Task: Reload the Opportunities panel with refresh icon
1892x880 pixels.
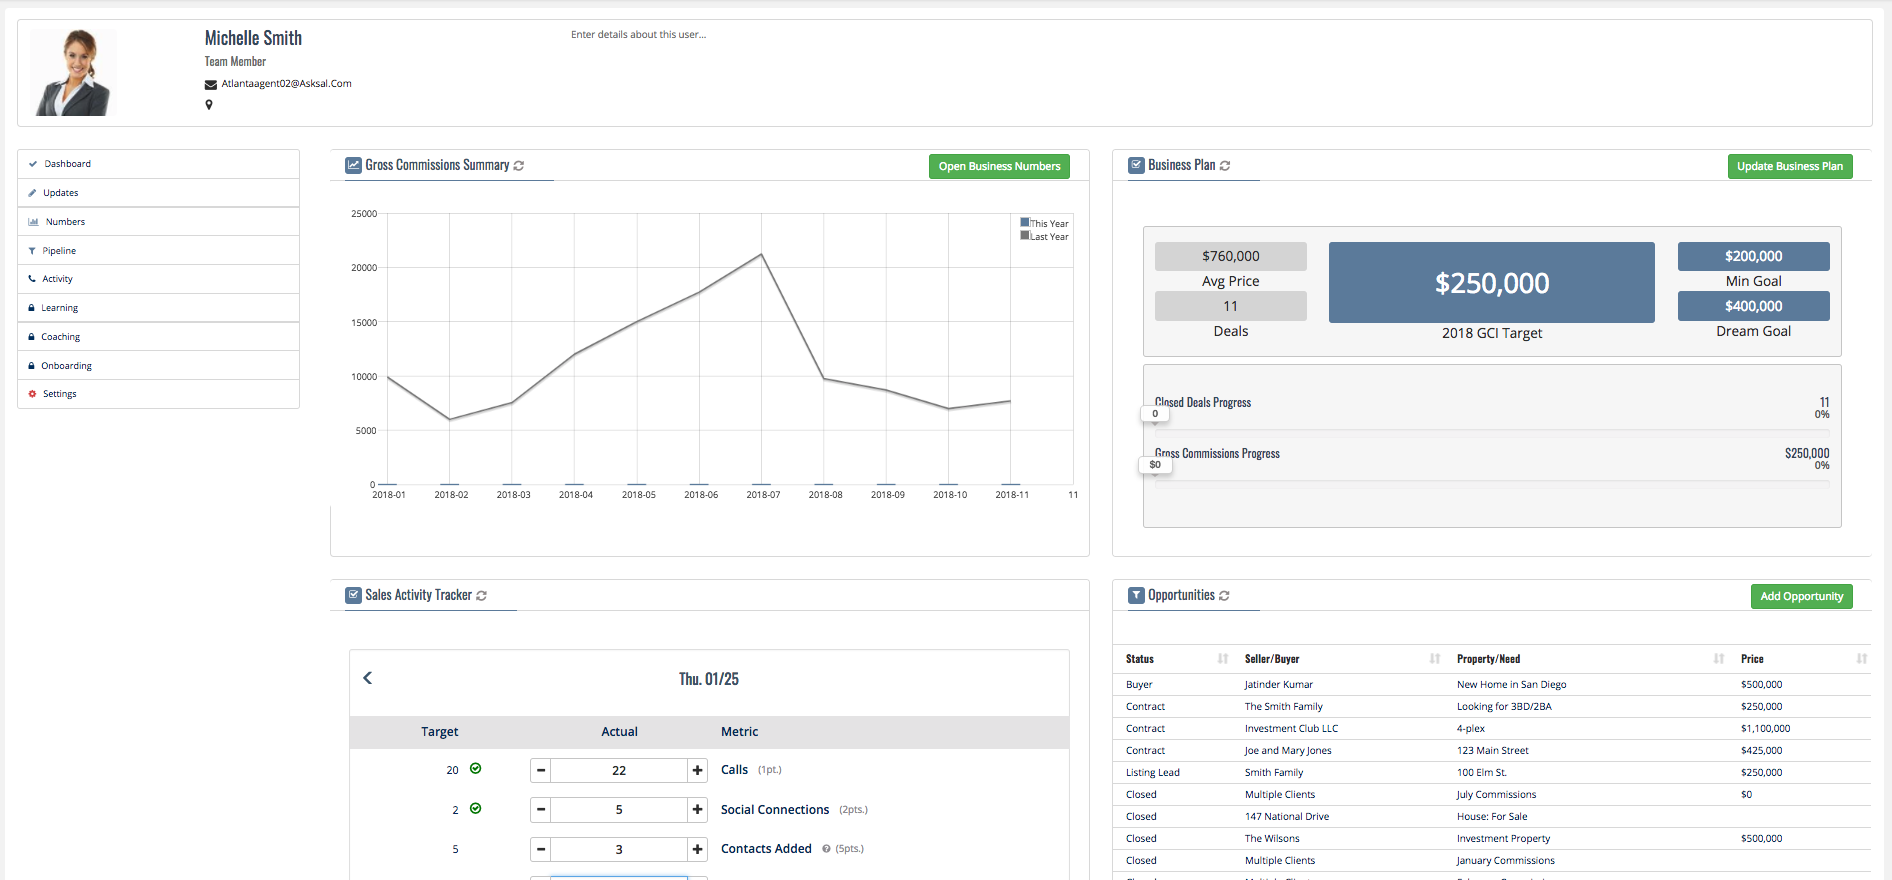Action: 1224,596
